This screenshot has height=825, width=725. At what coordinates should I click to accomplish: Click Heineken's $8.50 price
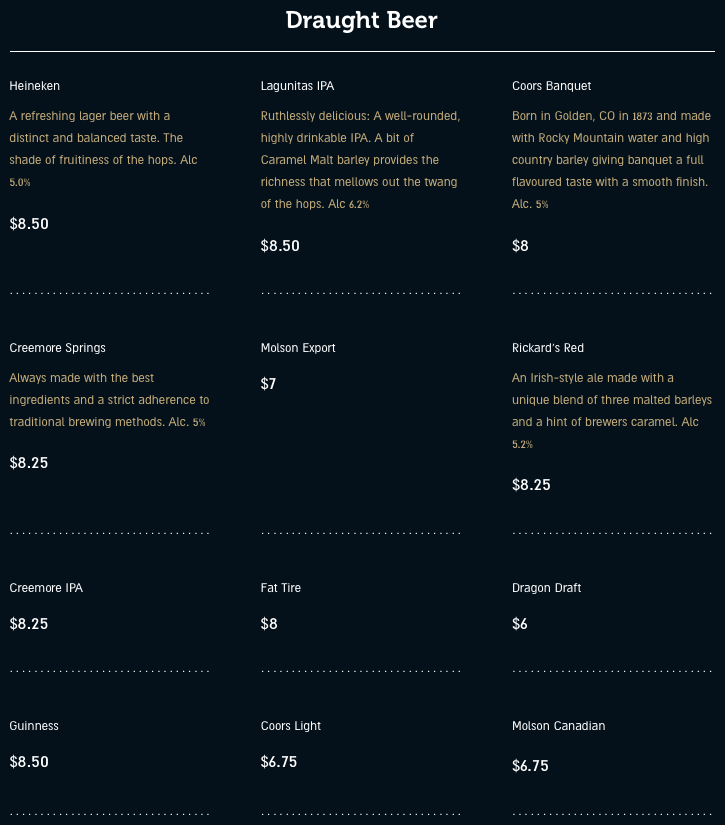tap(29, 224)
